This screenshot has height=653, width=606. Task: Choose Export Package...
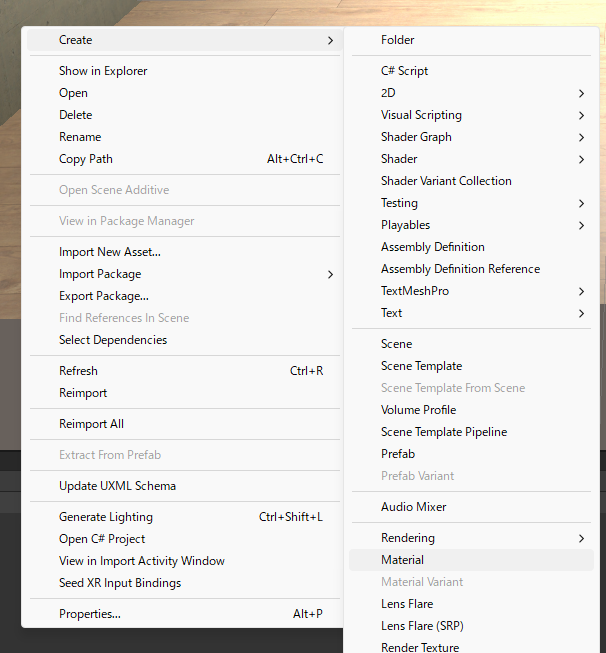point(185,296)
